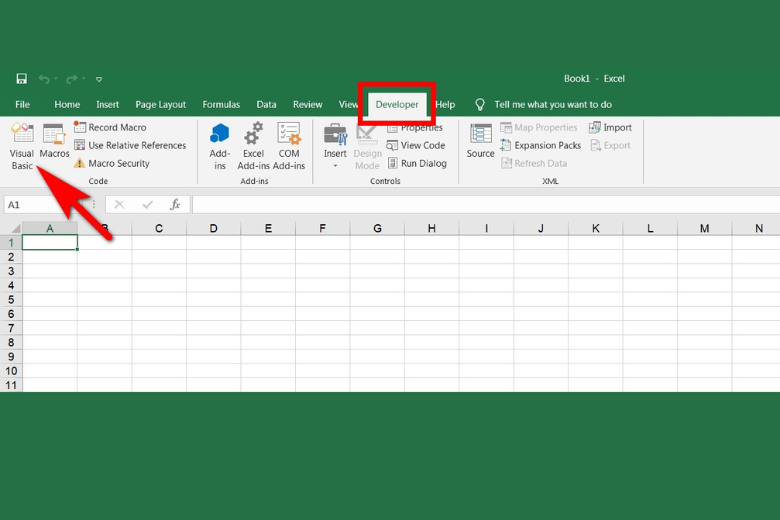Select column E header
Image resolution: width=780 pixels, height=520 pixels.
pyautogui.click(x=268, y=228)
